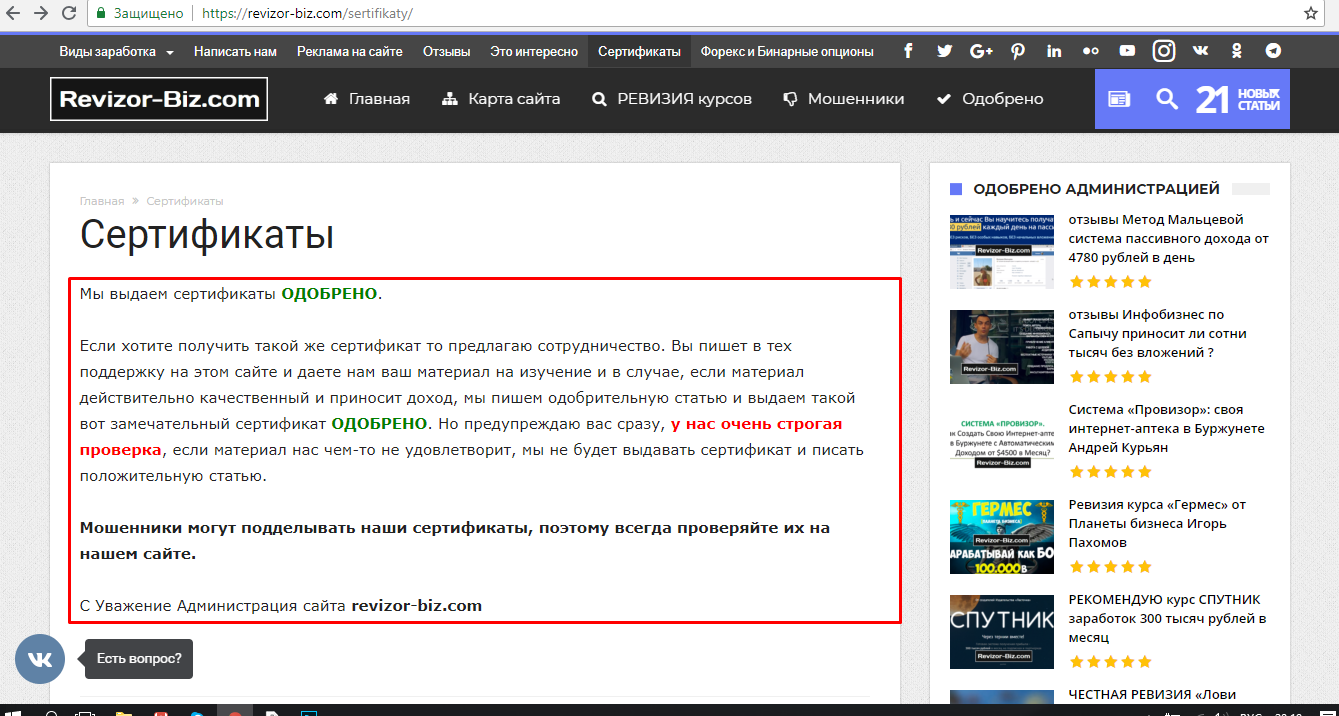The height and width of the screenshot is (716, 1339).
Task: Go to РЕВИЗИЯ курсов section
Action: tap(671, 99)
